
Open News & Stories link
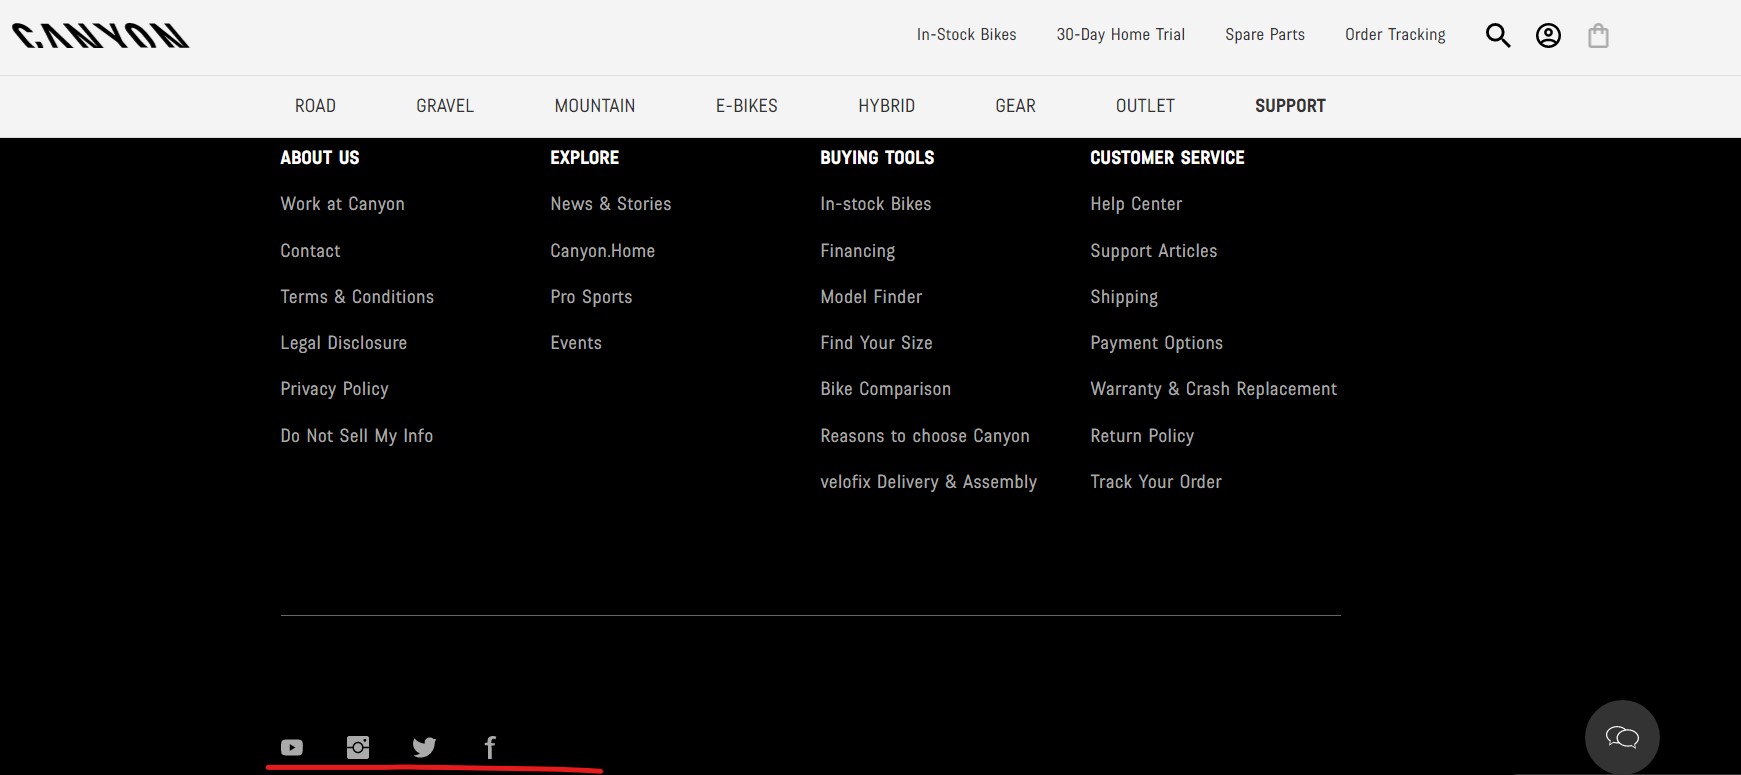611,204
